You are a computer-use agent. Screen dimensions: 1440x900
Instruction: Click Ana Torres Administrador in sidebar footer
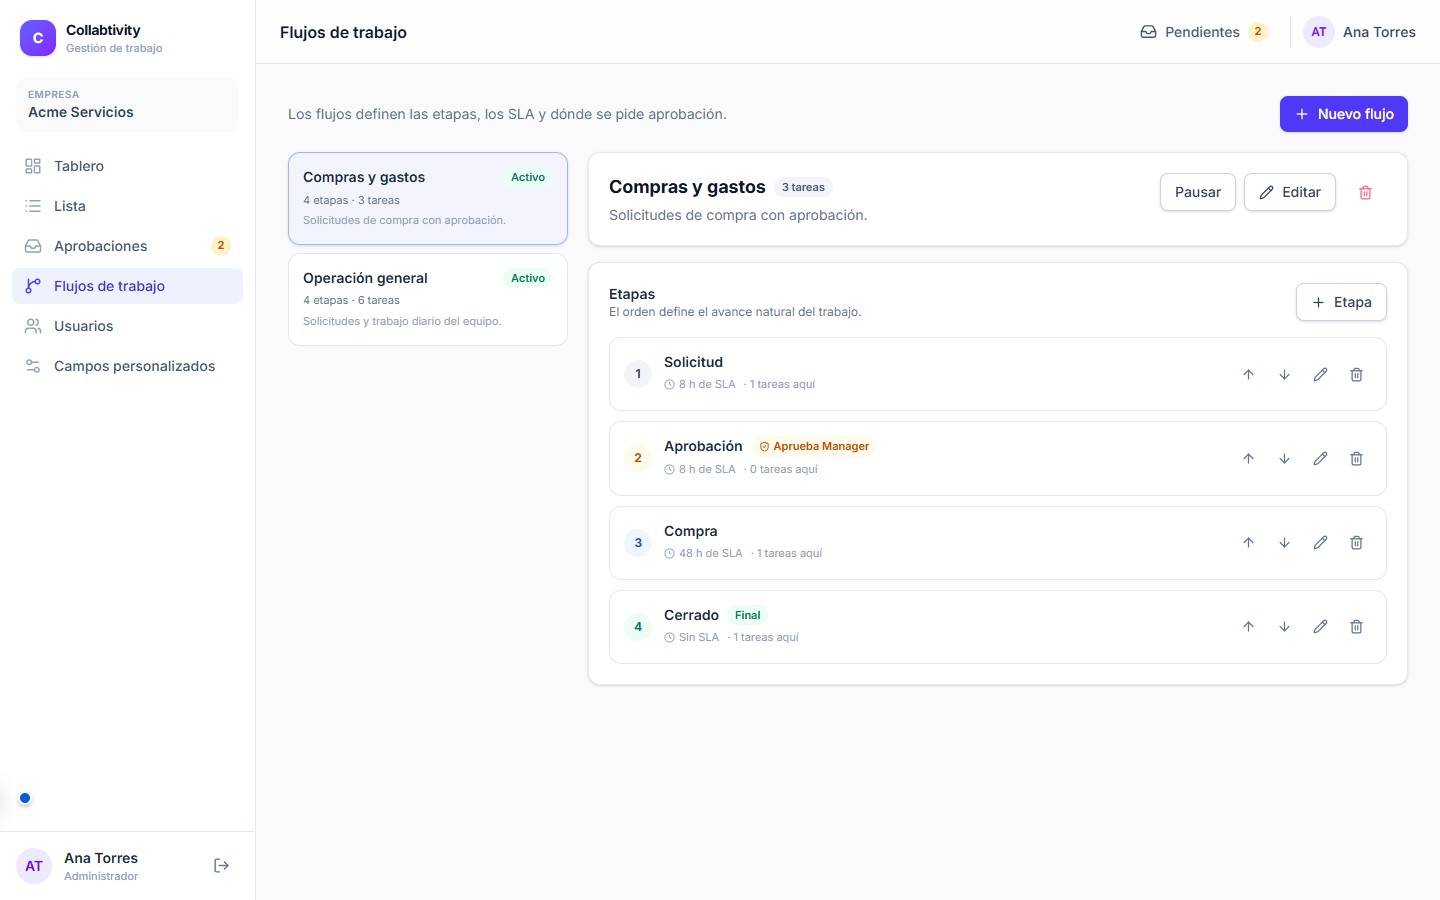[101, 866]
